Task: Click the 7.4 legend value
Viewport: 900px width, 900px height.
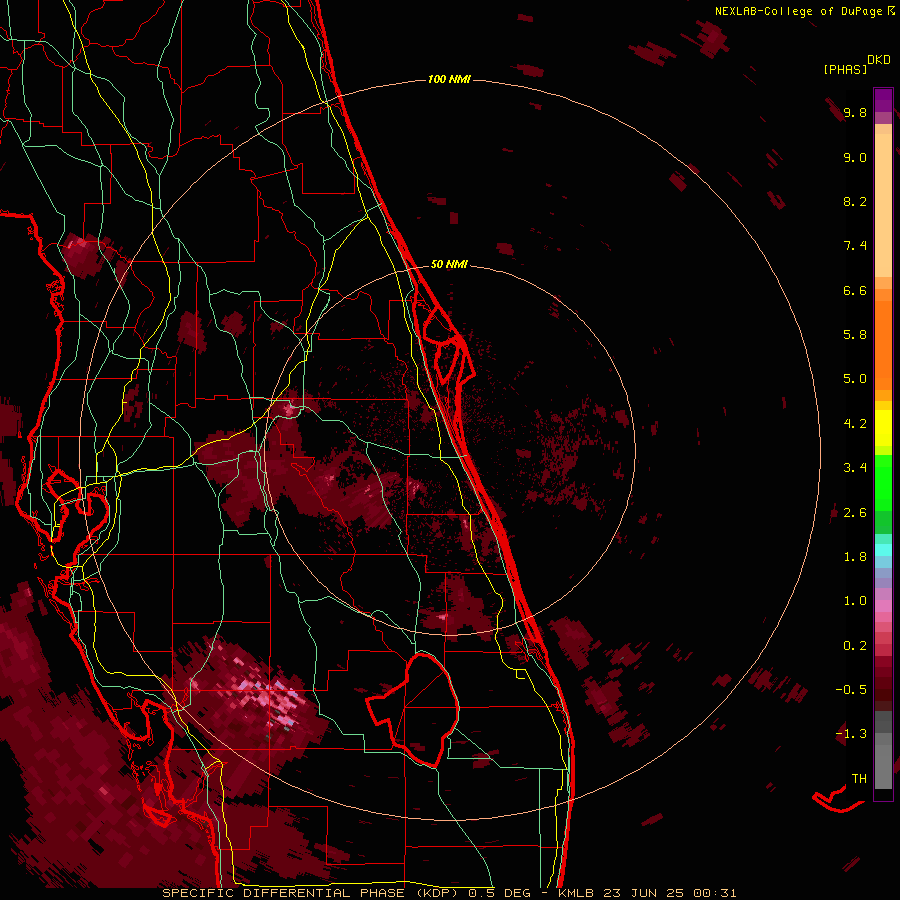Action: coord(855,246)
